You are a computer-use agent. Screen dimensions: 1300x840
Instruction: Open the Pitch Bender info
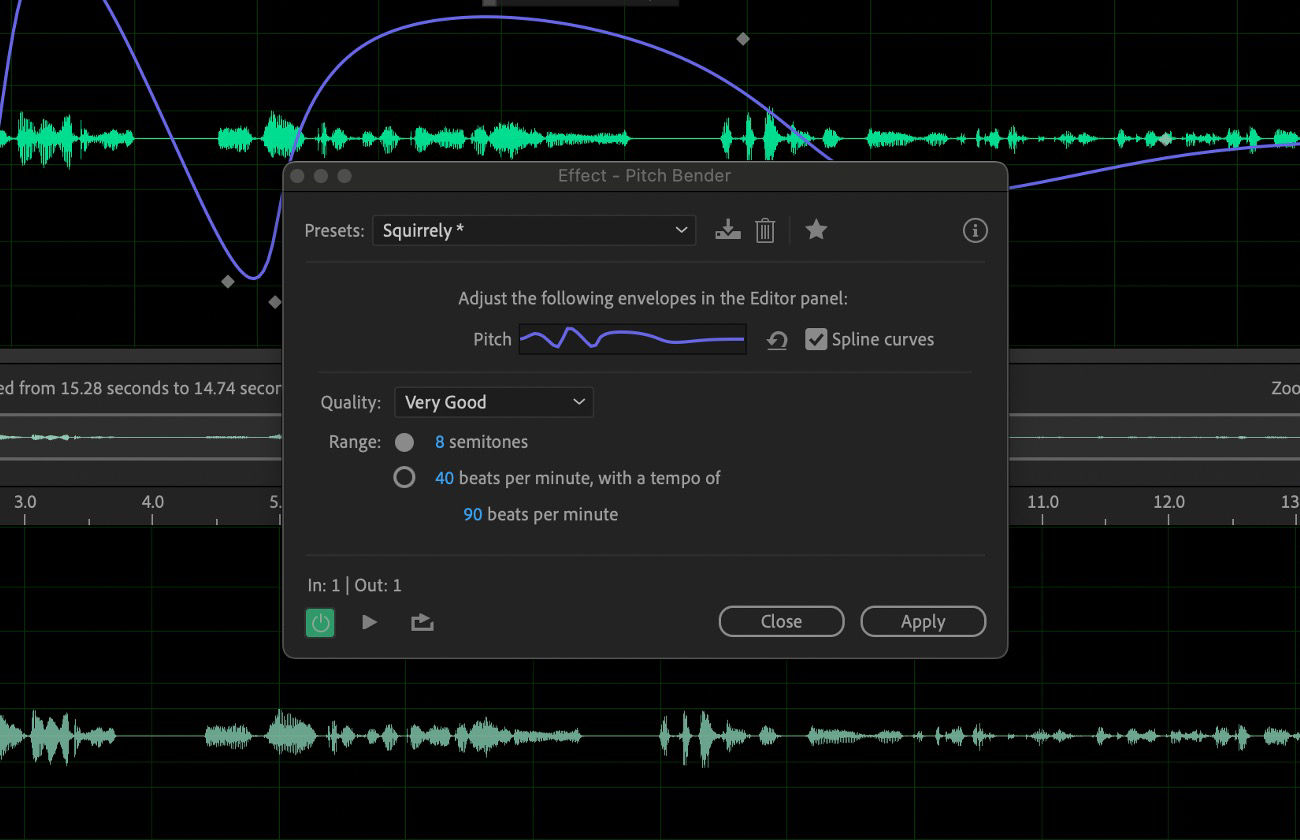click(x=975, y=230)
